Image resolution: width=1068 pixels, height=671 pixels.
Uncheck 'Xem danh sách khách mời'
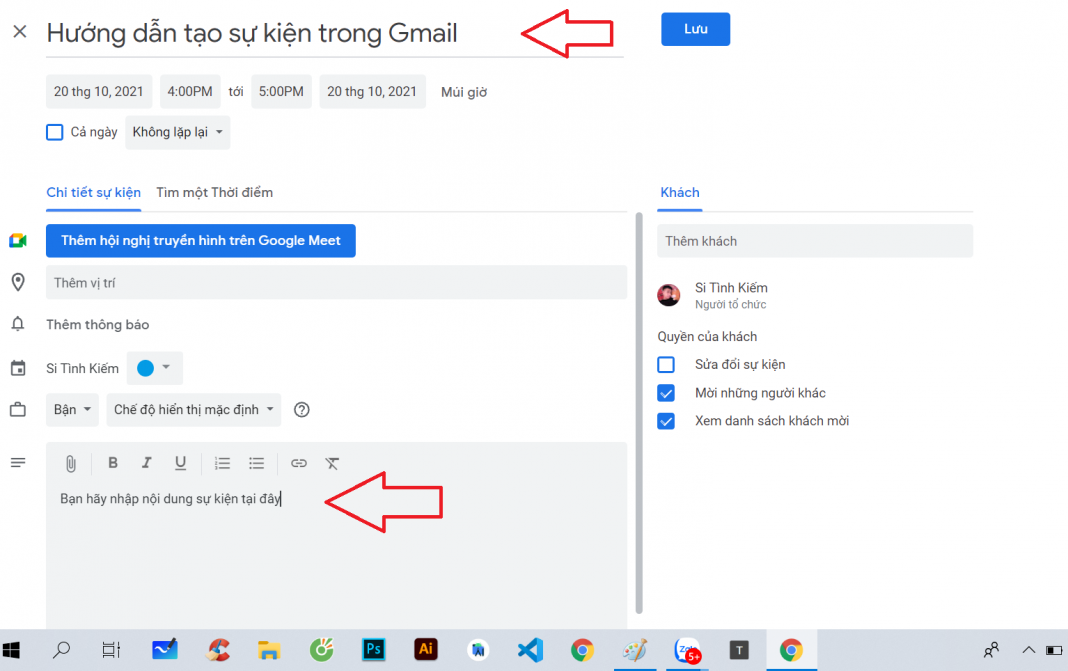coord(666,421)
